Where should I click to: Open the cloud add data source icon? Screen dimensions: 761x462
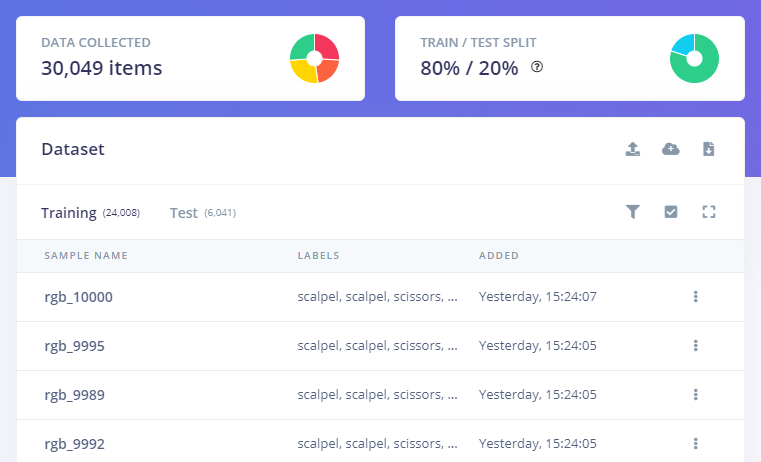click(x=671, y=149)
